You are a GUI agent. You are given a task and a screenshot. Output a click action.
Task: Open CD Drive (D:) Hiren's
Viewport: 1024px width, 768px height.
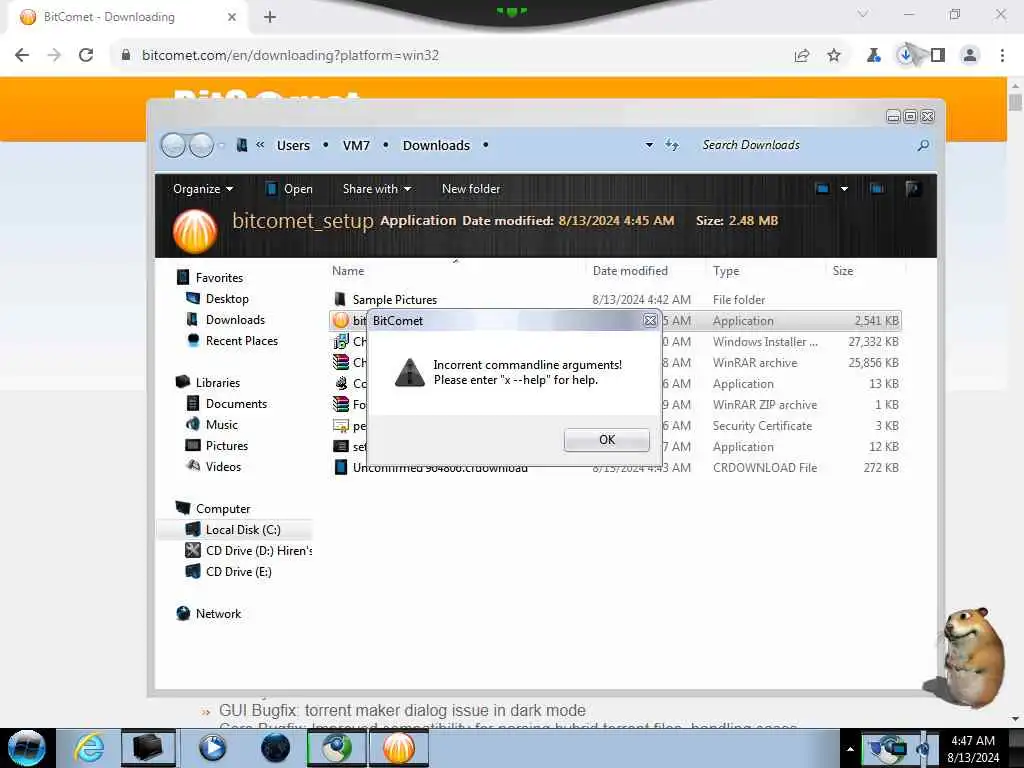click(259, 551)
